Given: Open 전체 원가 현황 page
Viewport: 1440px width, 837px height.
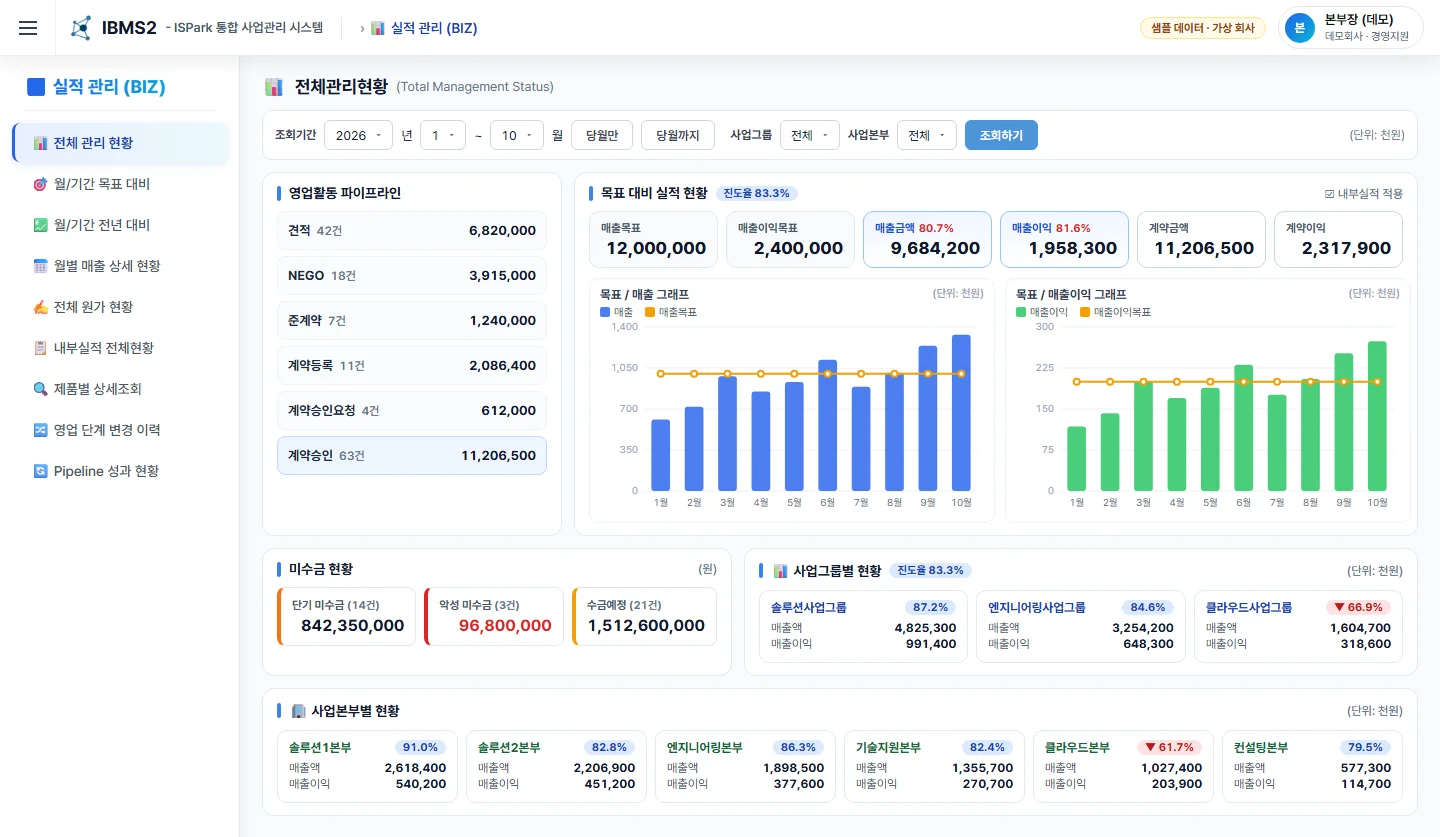Looking at the screenshot, I should [121, 307].
